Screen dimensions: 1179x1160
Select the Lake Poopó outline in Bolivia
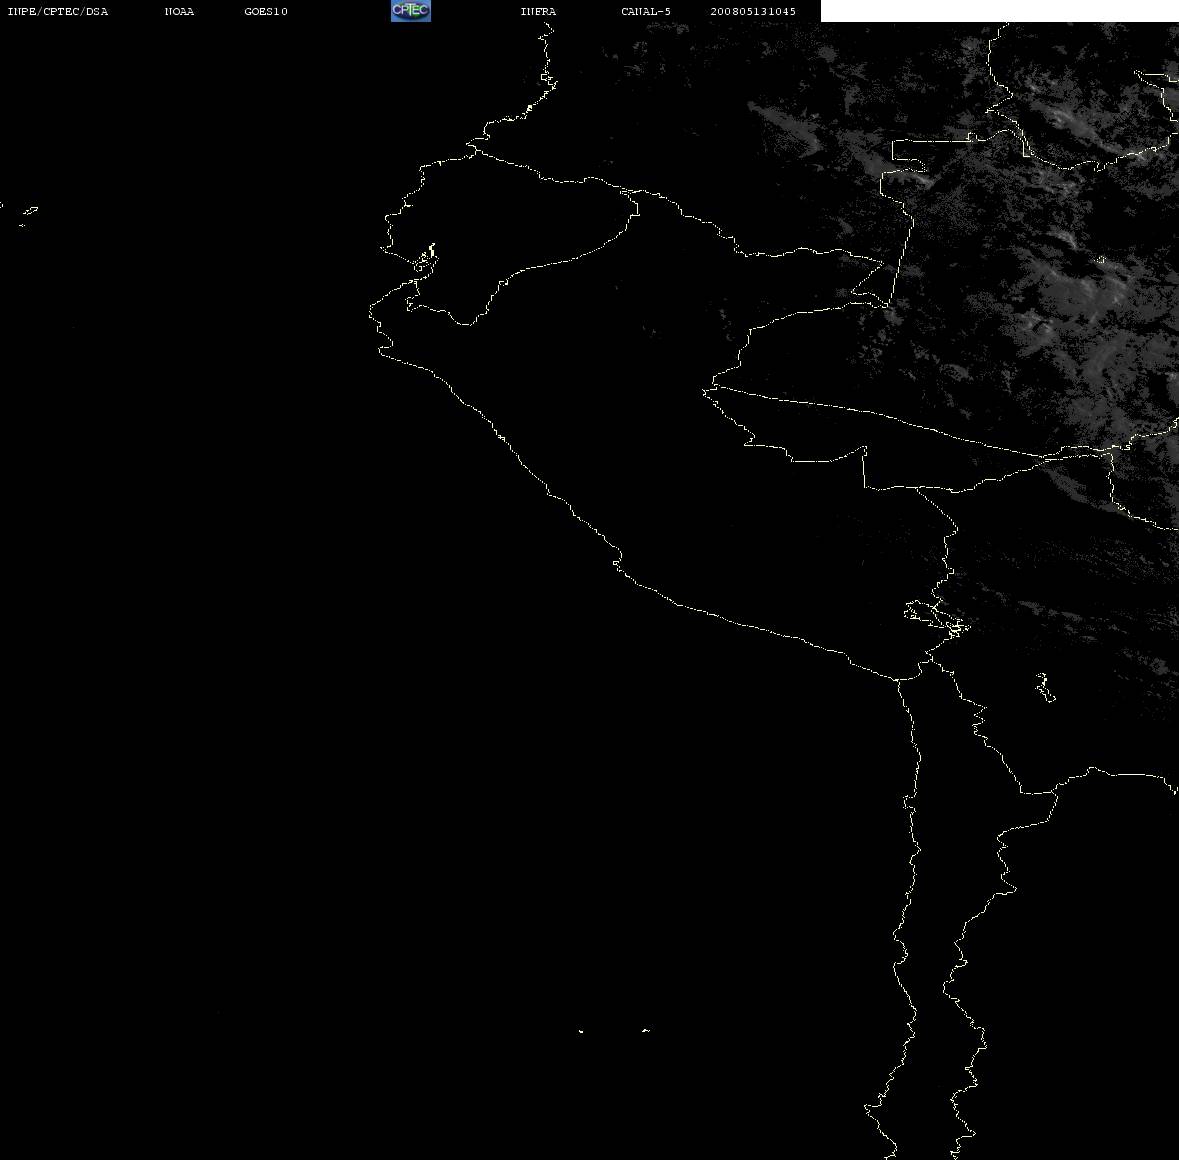[1045, 687]
